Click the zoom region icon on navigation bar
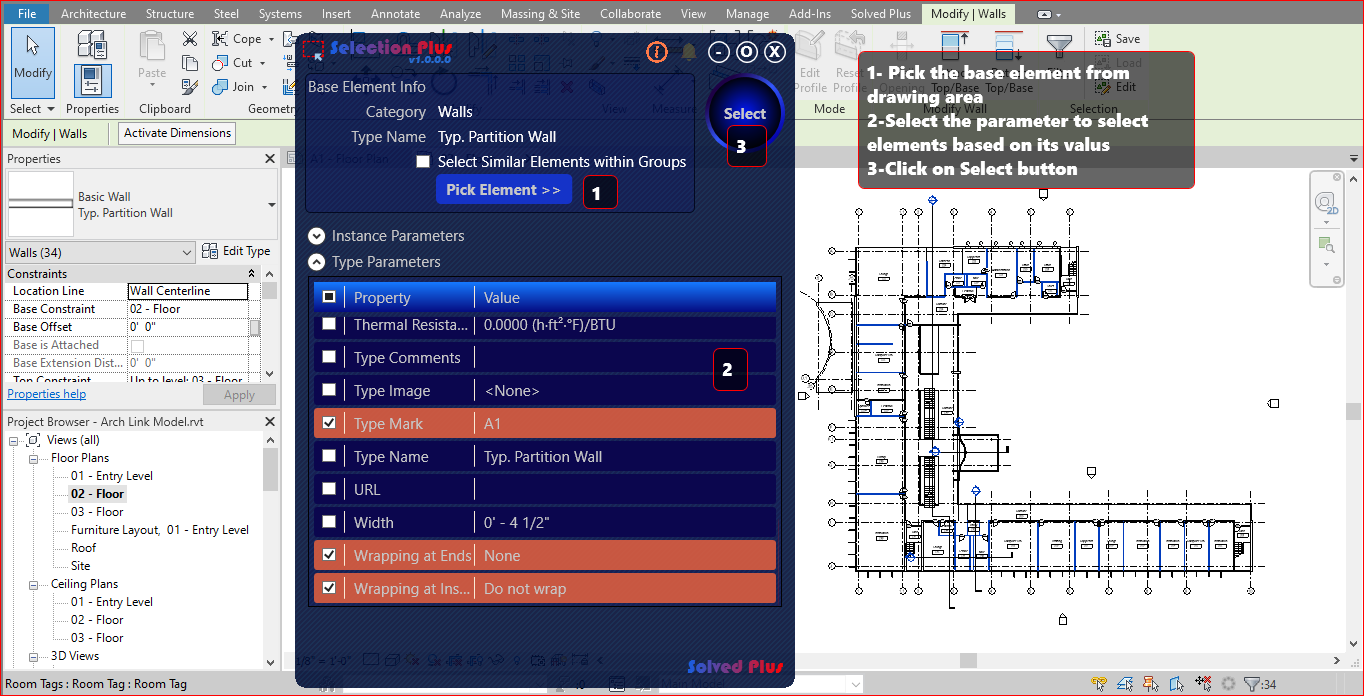The image size is (1364, 696). coord(1326,244)
